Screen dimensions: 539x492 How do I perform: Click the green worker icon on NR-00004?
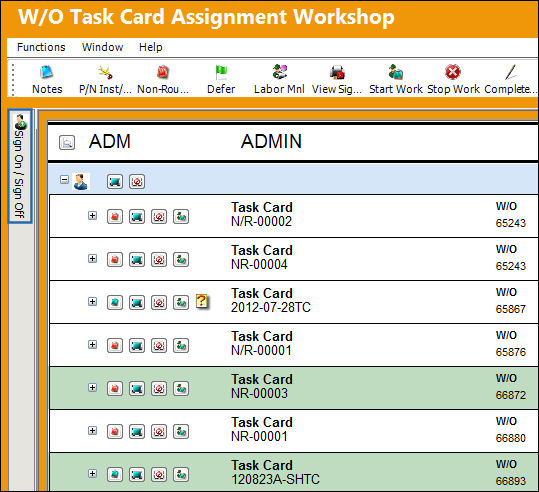click(181, 260)
